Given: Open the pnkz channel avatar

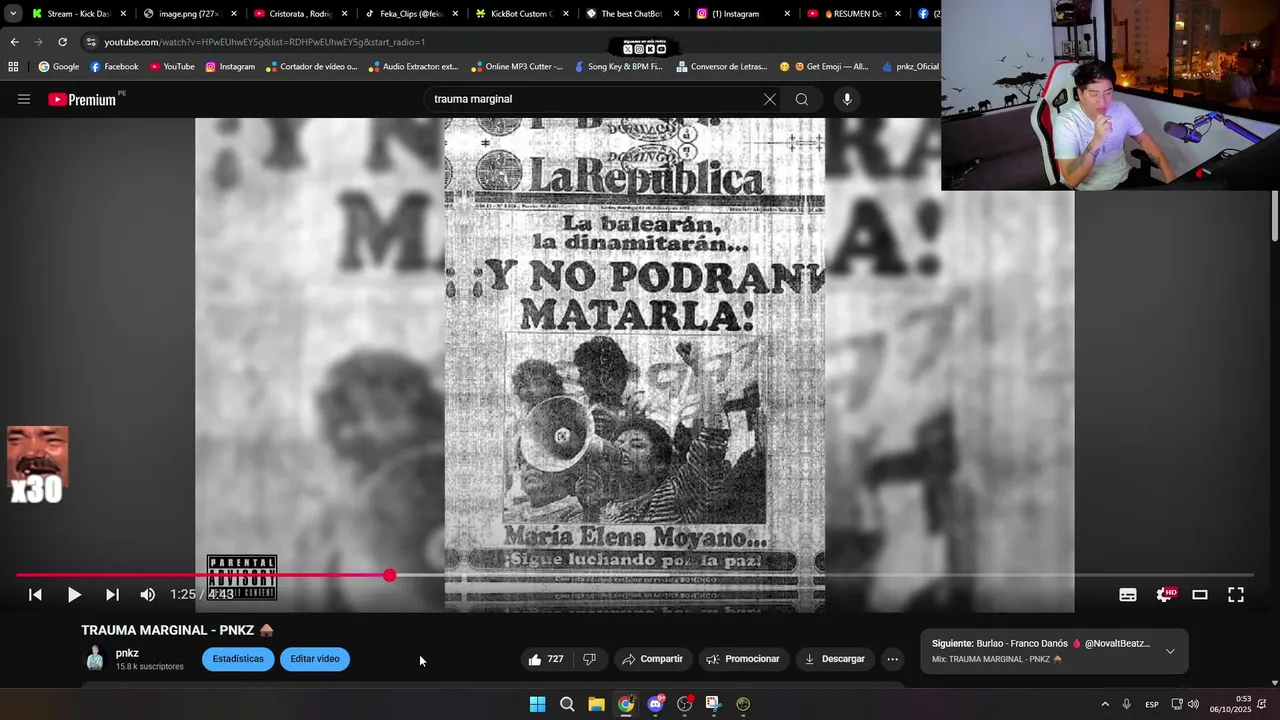Looking at the screenshot, I should (x=95, y=659).
